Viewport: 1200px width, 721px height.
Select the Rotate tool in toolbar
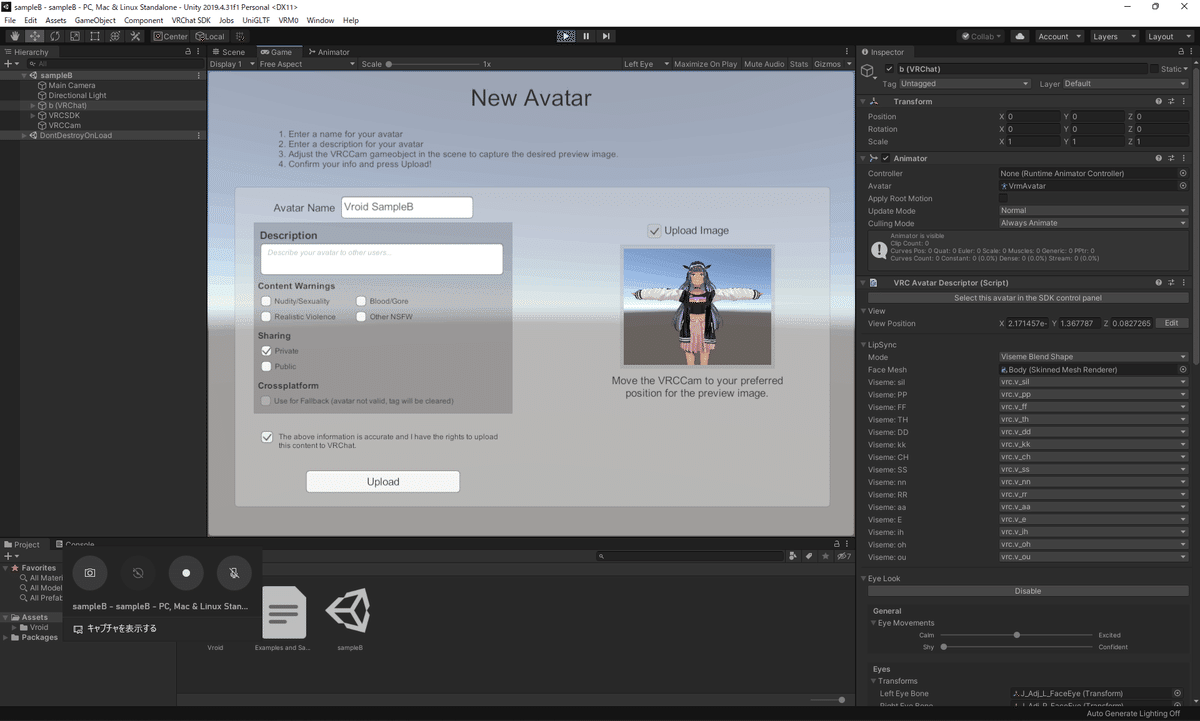(x=54, y=36)
